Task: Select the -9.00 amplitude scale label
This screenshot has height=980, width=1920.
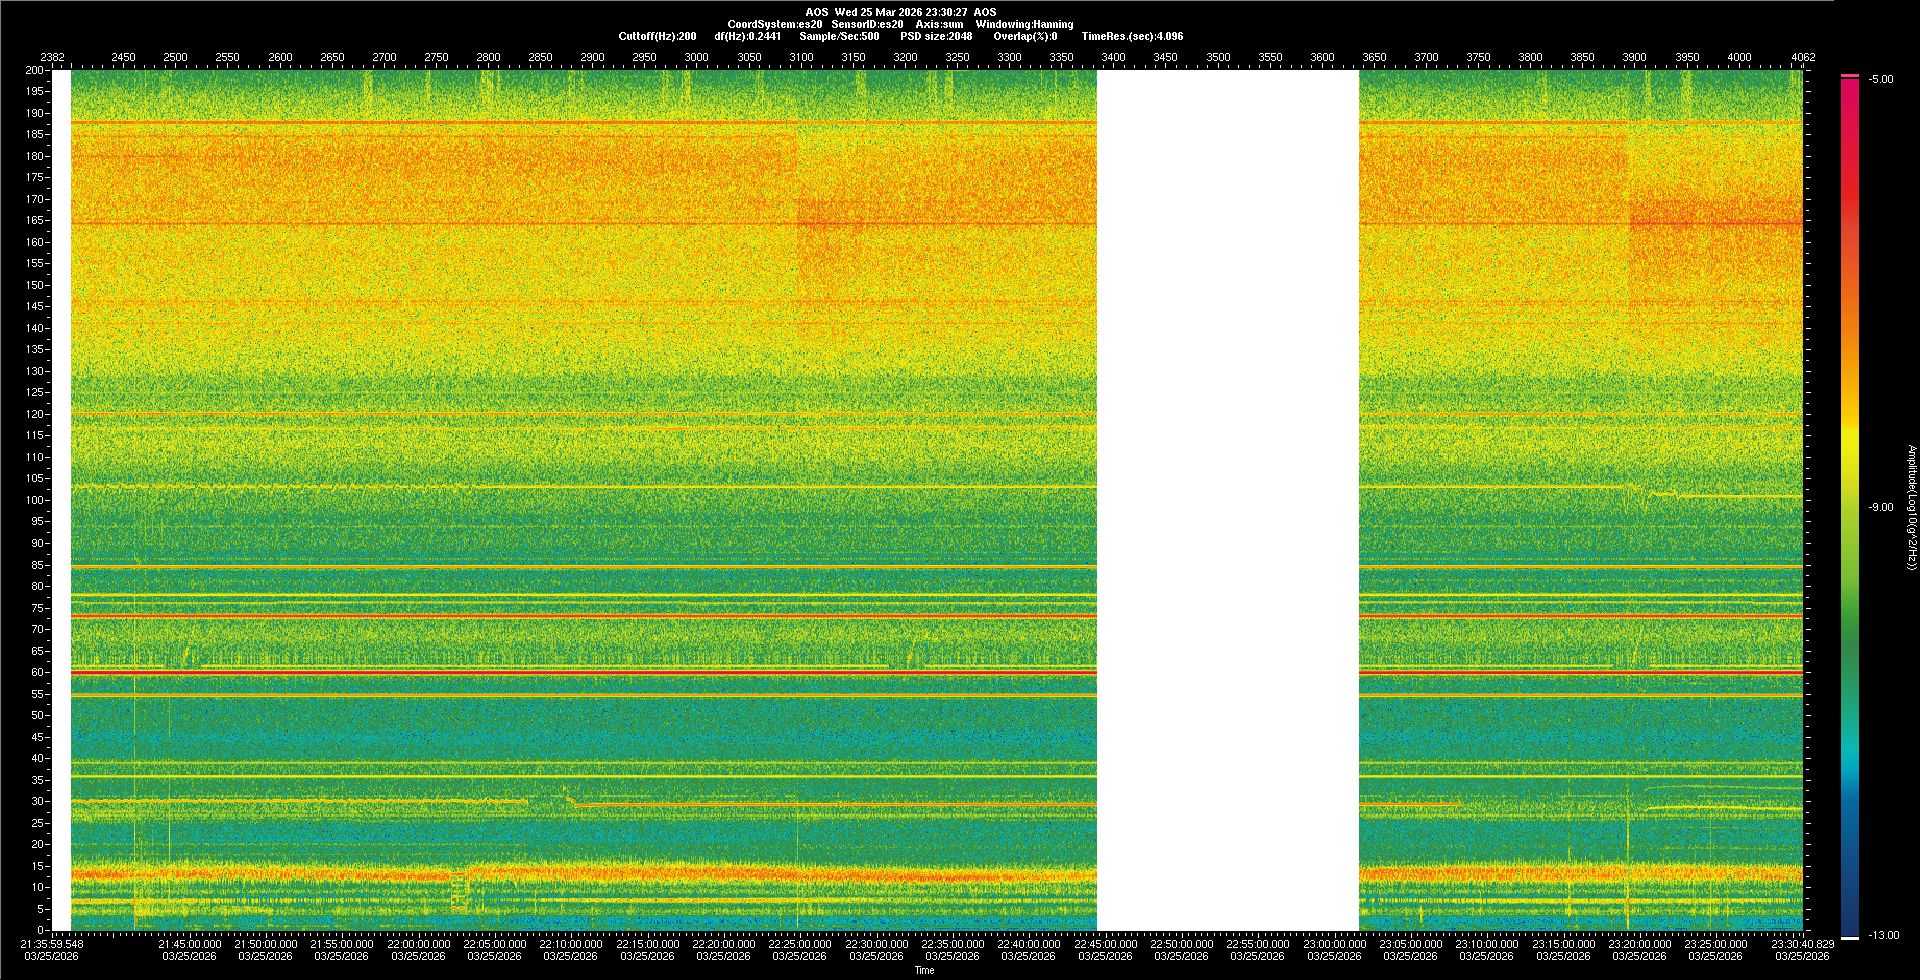Action: point(1880,508)
